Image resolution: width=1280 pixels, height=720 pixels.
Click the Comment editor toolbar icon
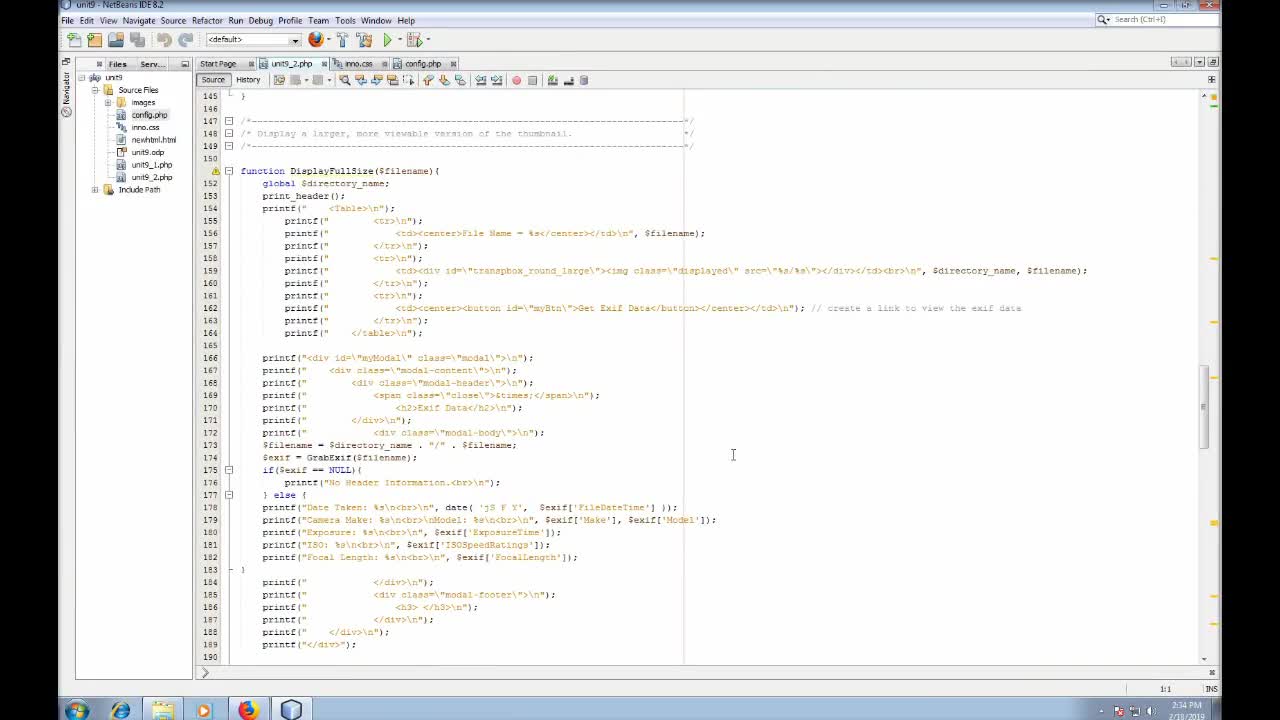tap(552, 80)
